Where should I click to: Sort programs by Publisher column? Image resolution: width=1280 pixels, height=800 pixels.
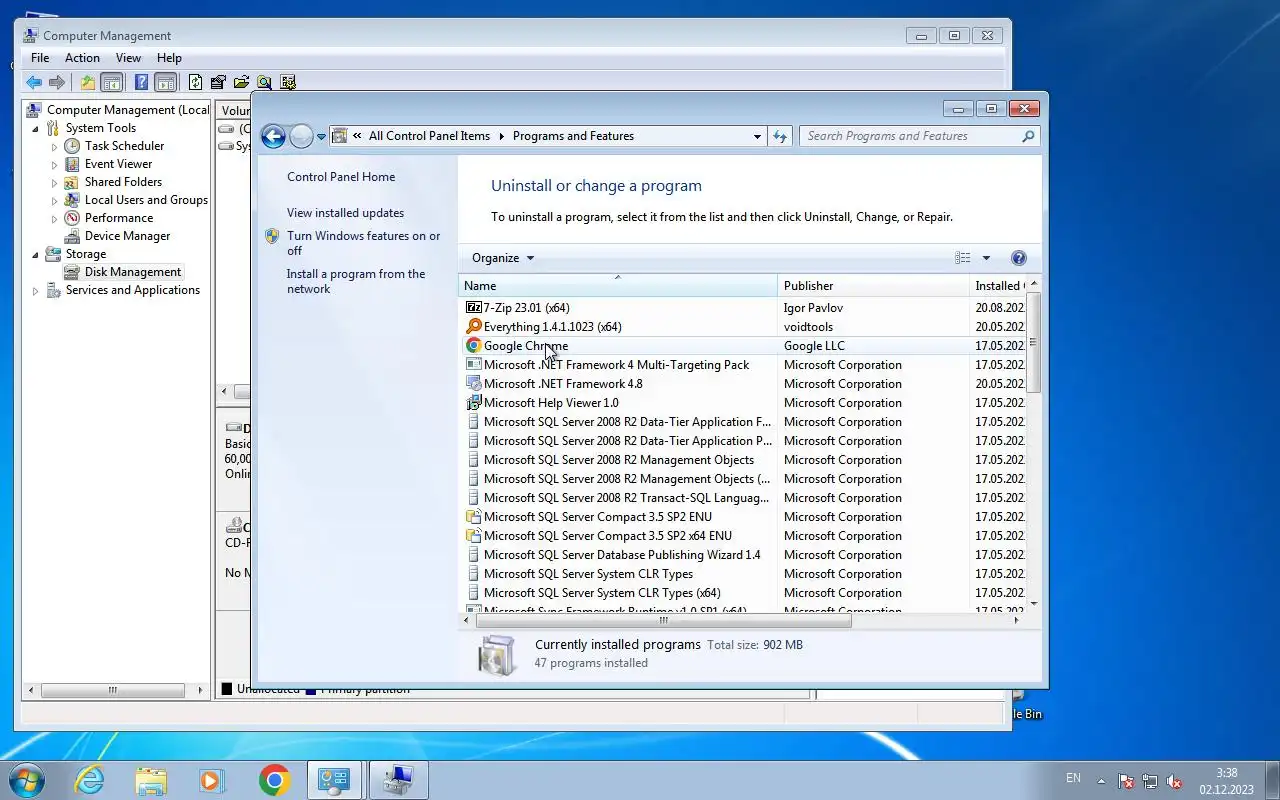tap(873, 286)
